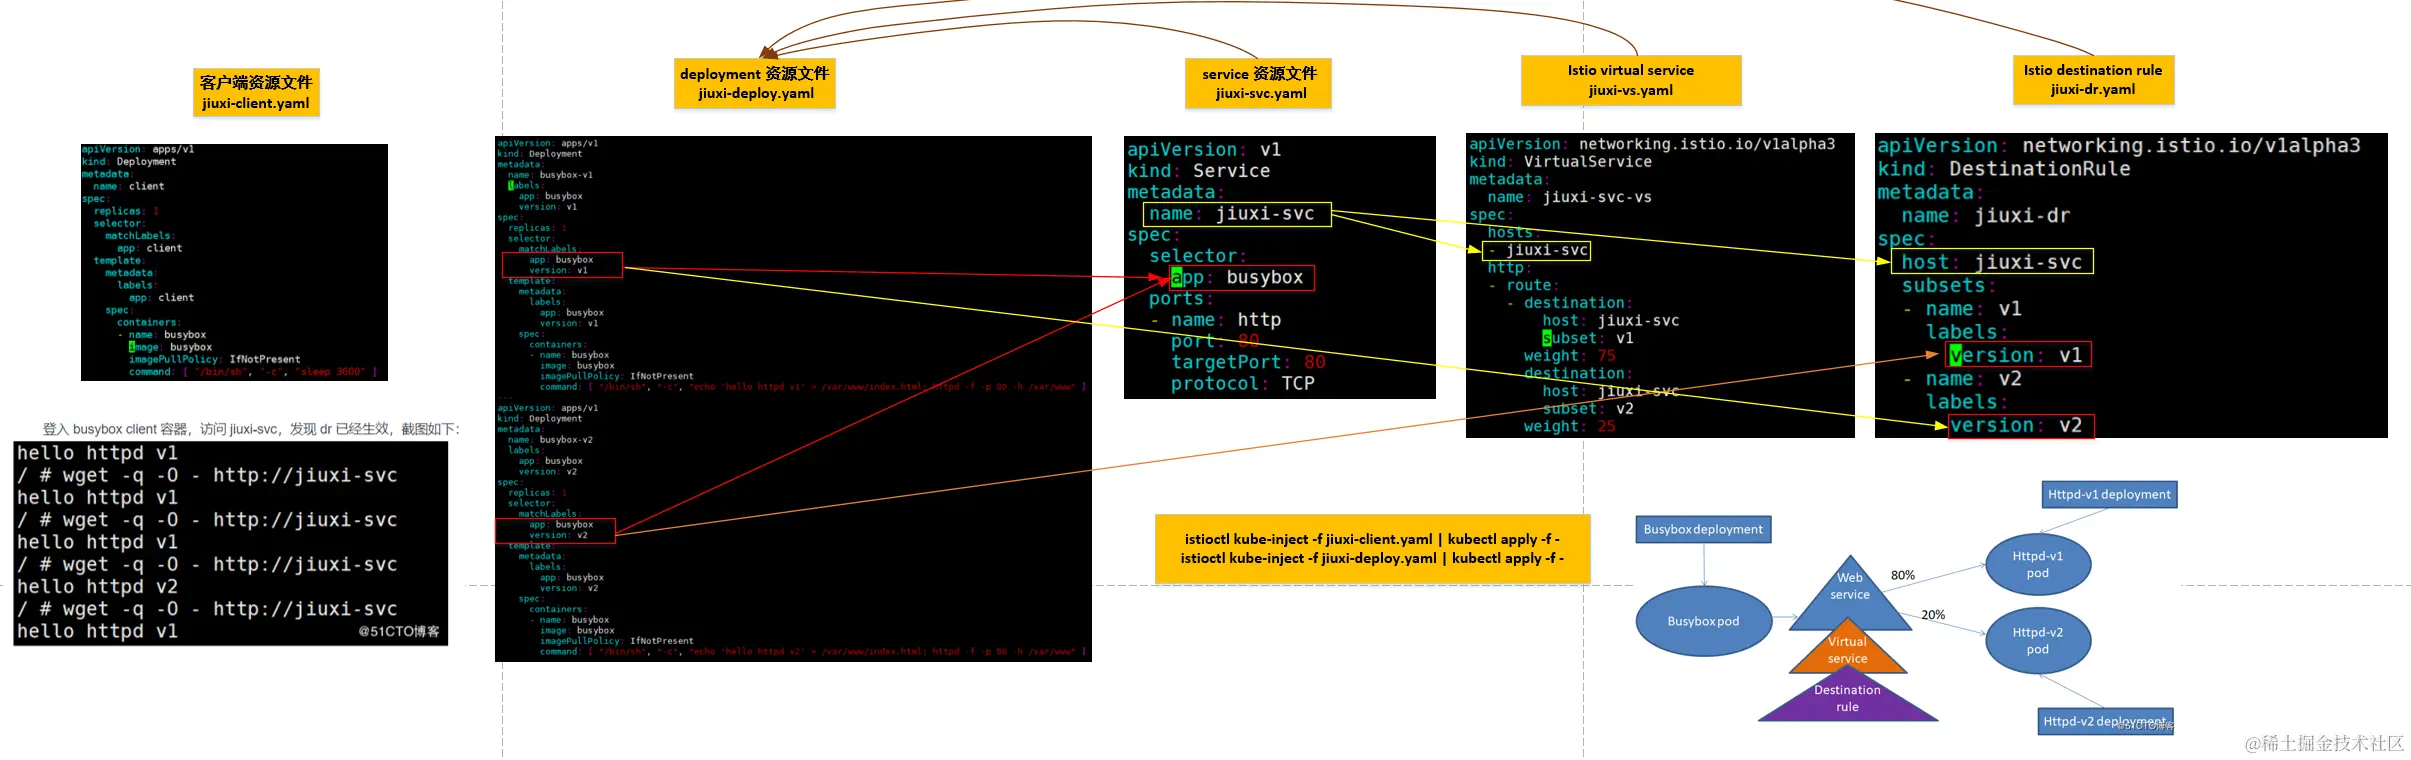Viewport: 2411px width, 760px height.
Task: Click 'apiVersion: networking.istio.io/v1alpha3' in DestinationRule
Action: point(2119,146)
